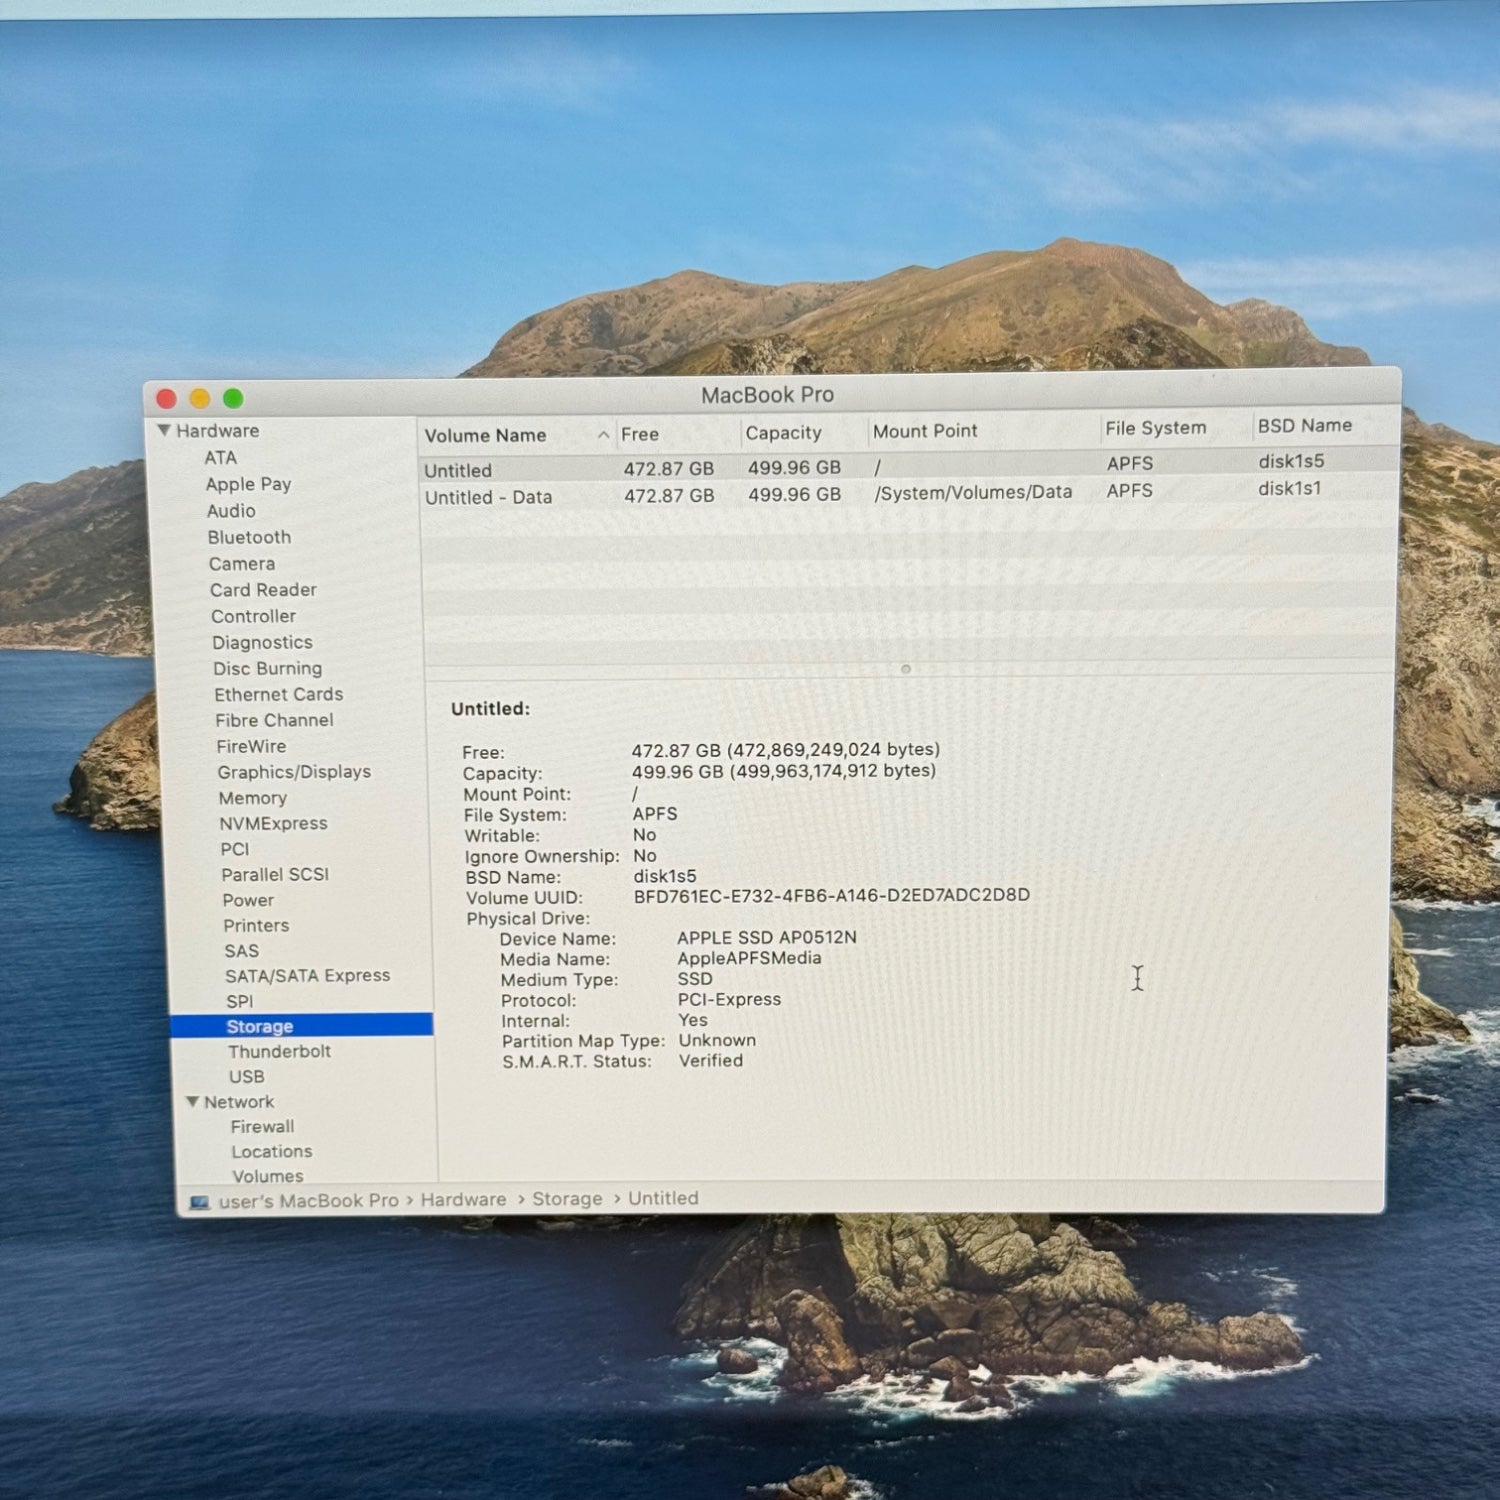This screenshot has height=1500, width=1500.
Task: Open the Bluetooth sidebar entry
Action: (x=249, y=537)
